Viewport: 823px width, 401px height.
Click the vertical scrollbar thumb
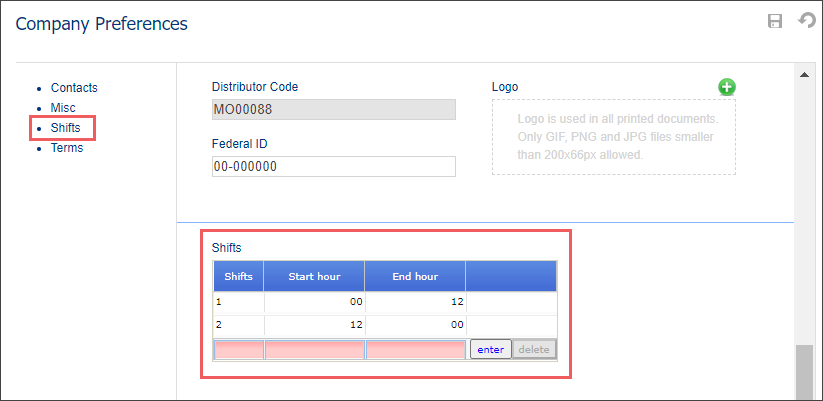click(804, 373)
